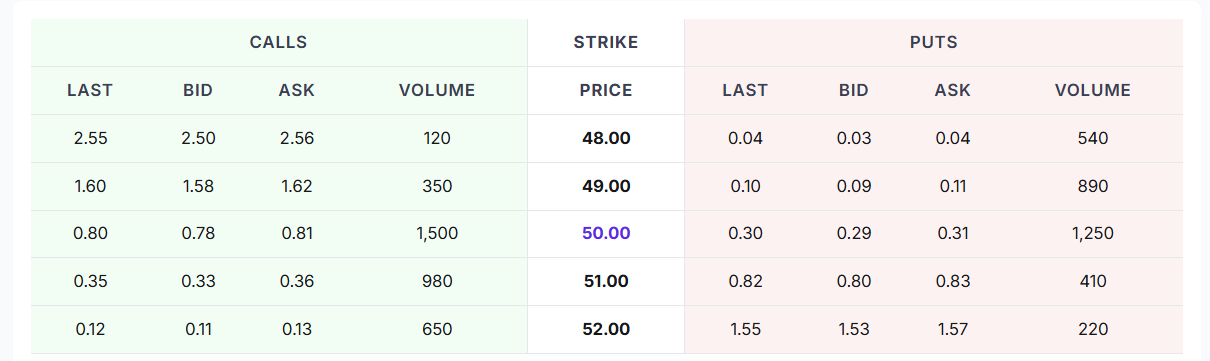Select the 49.00 strike row
Screen dimensions: 1210x361
pos(606,186)
